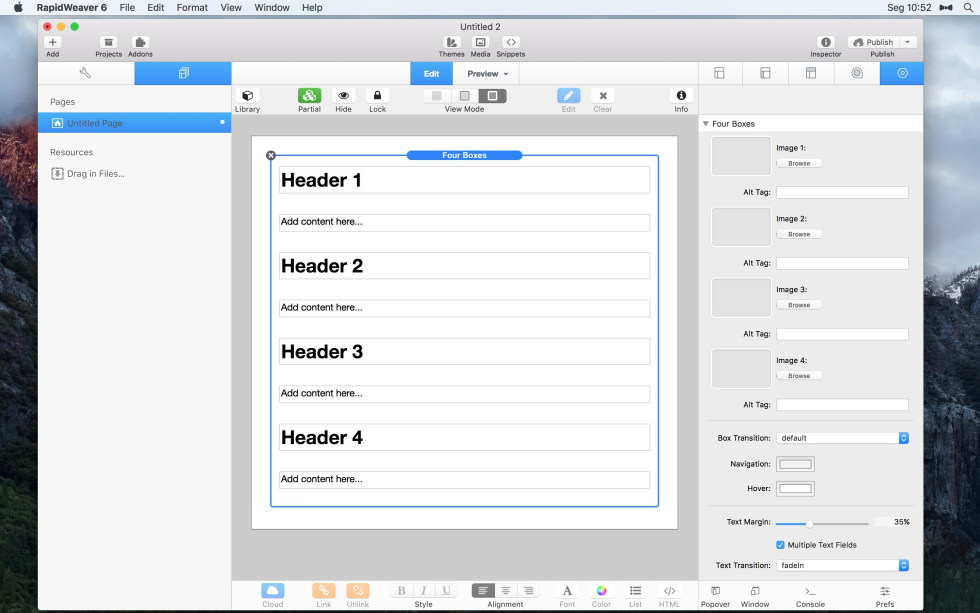Screen dimensions: 980x613
Task: Click the Header 1 text field
Action: pos(464,180)
